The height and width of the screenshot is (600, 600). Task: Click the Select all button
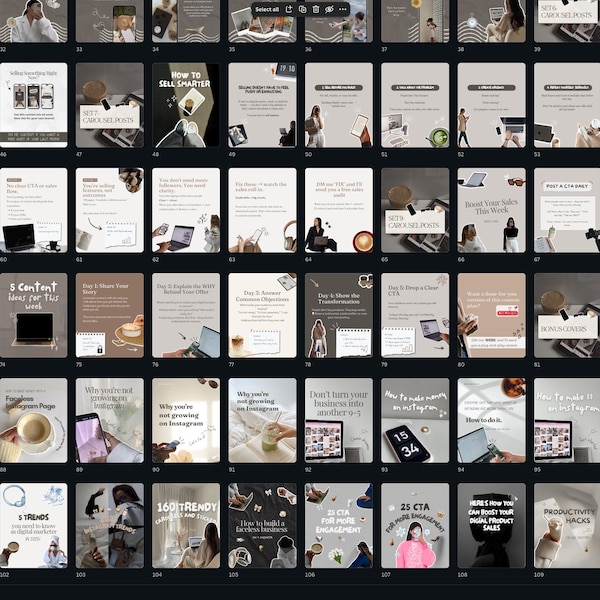pos(267,9)
